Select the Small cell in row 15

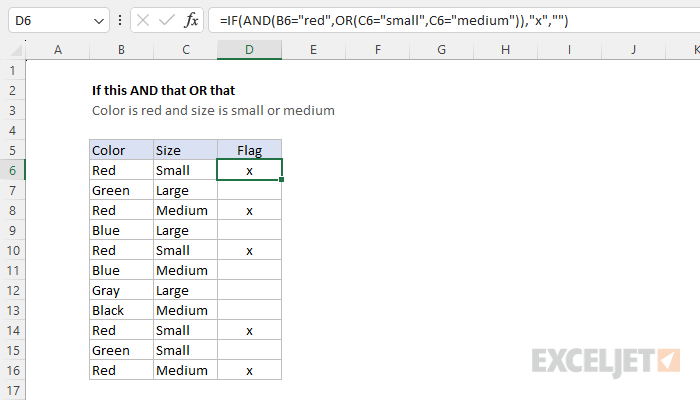click(x=185, y=350)
